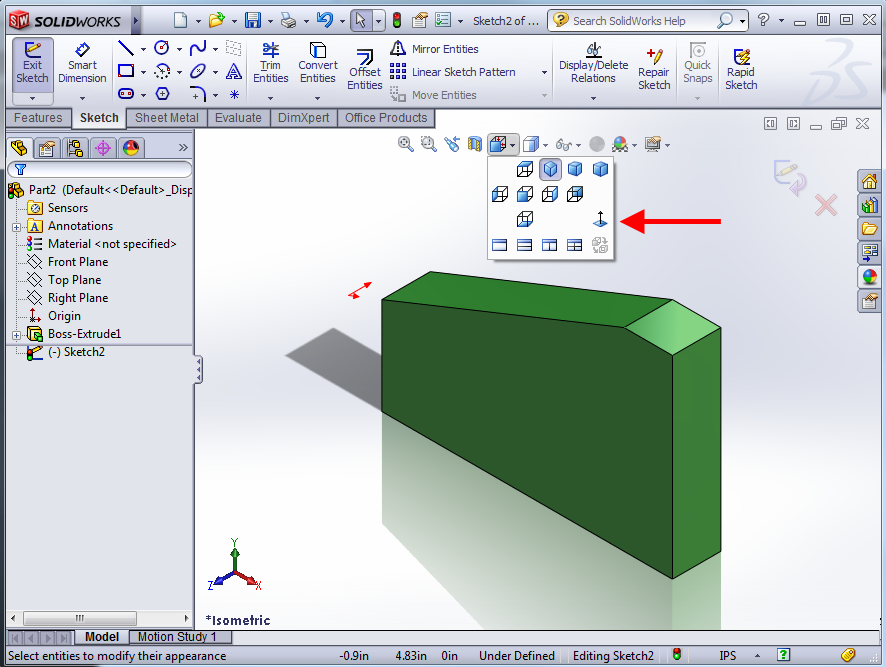Open the Appearances tab in the task pane
Viewport: 886px width, 667px height.
point(869,277)
